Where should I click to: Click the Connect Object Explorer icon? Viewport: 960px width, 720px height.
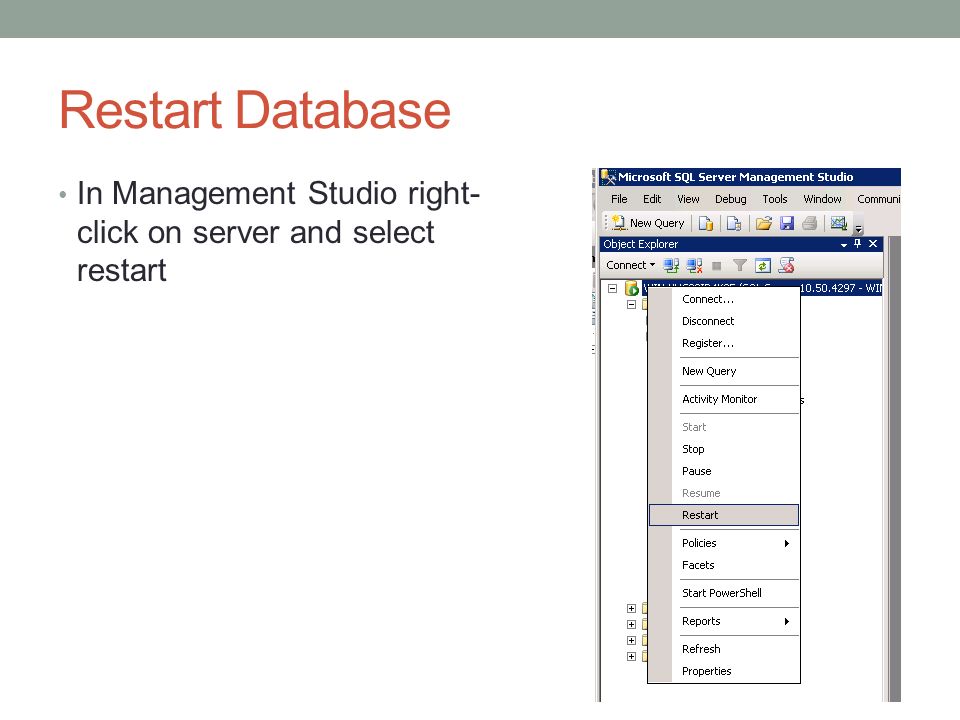(x=671, y=266)
